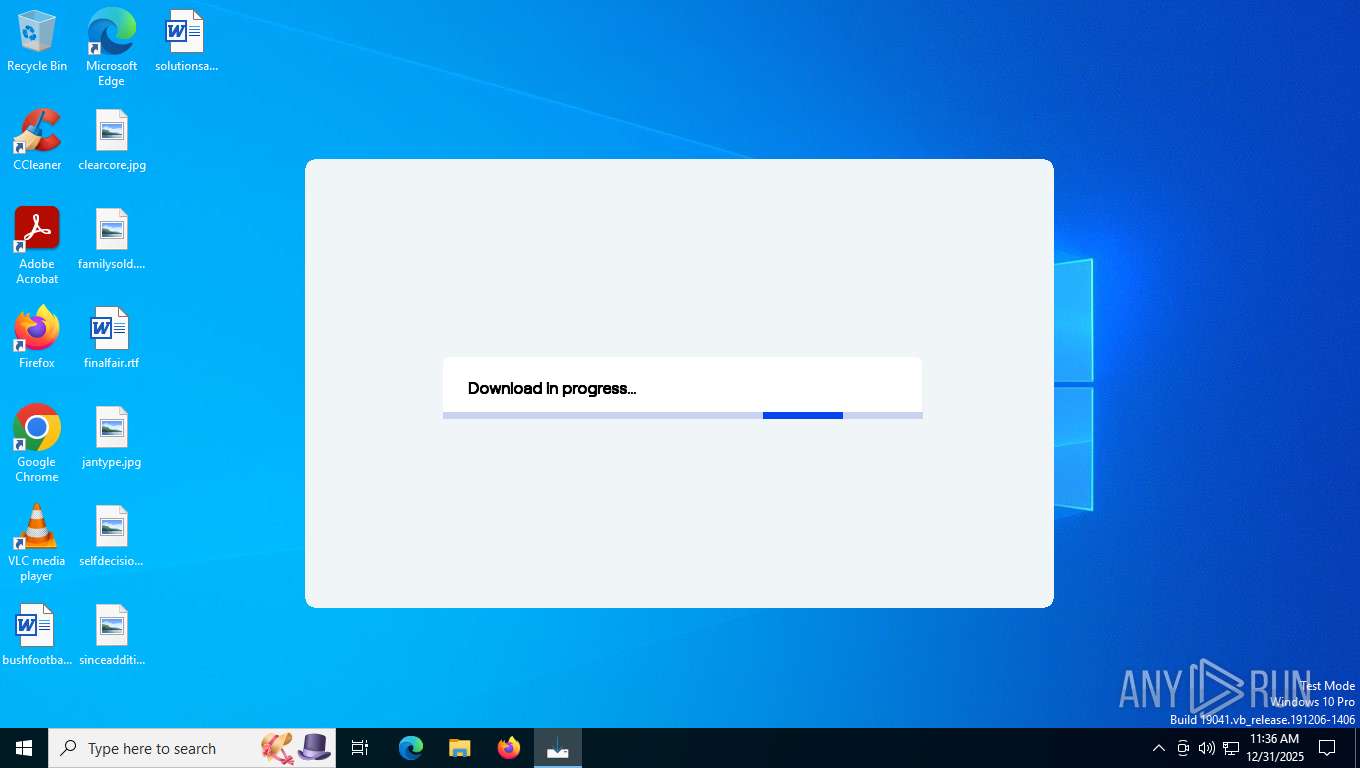Screen dimensions: 1360x768
Task: Open the network status tray icon
Action: point(1231,748)
